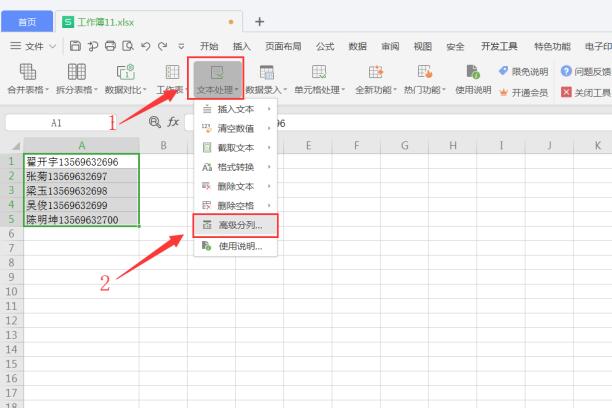This screenshot has width=612, height=408.
Task: Switch to the 公式 ribbon tab
Action: tap(325, 46)
